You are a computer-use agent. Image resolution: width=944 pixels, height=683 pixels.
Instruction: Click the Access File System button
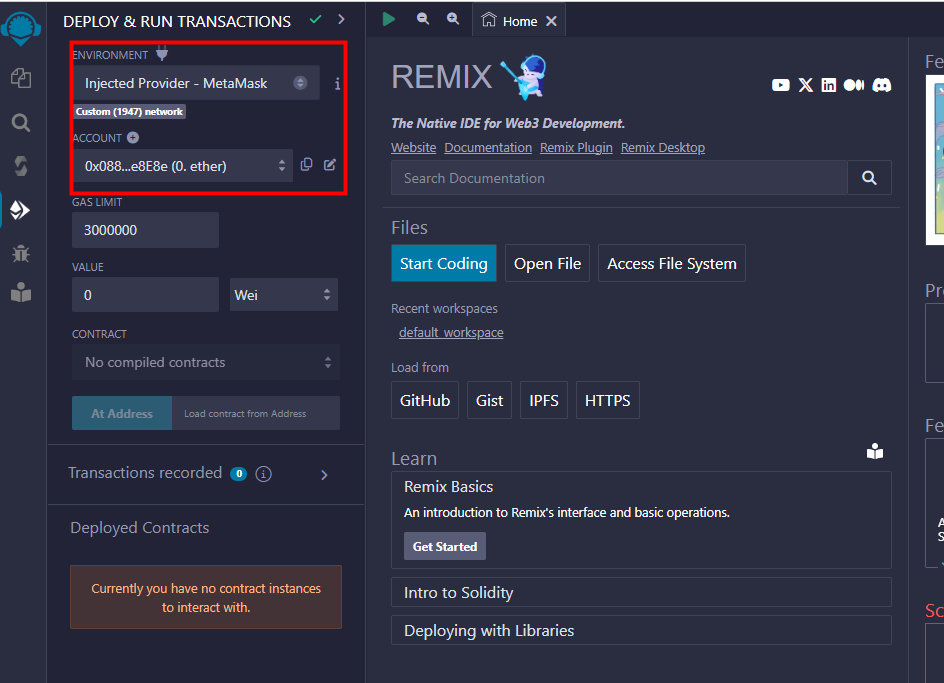click(672, 263)
